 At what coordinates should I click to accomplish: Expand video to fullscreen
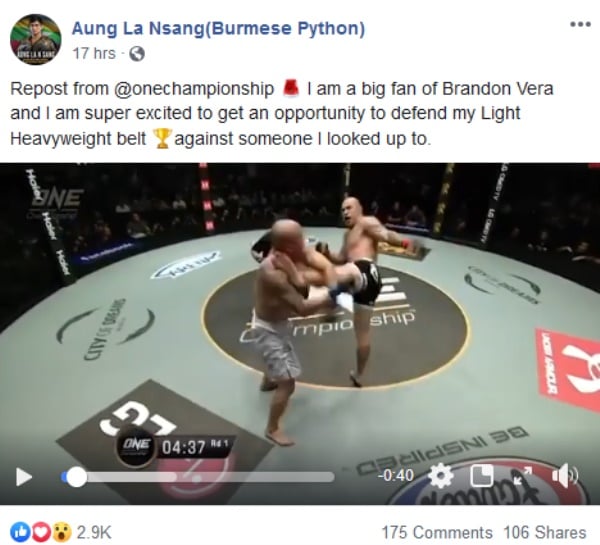(522, 476)
